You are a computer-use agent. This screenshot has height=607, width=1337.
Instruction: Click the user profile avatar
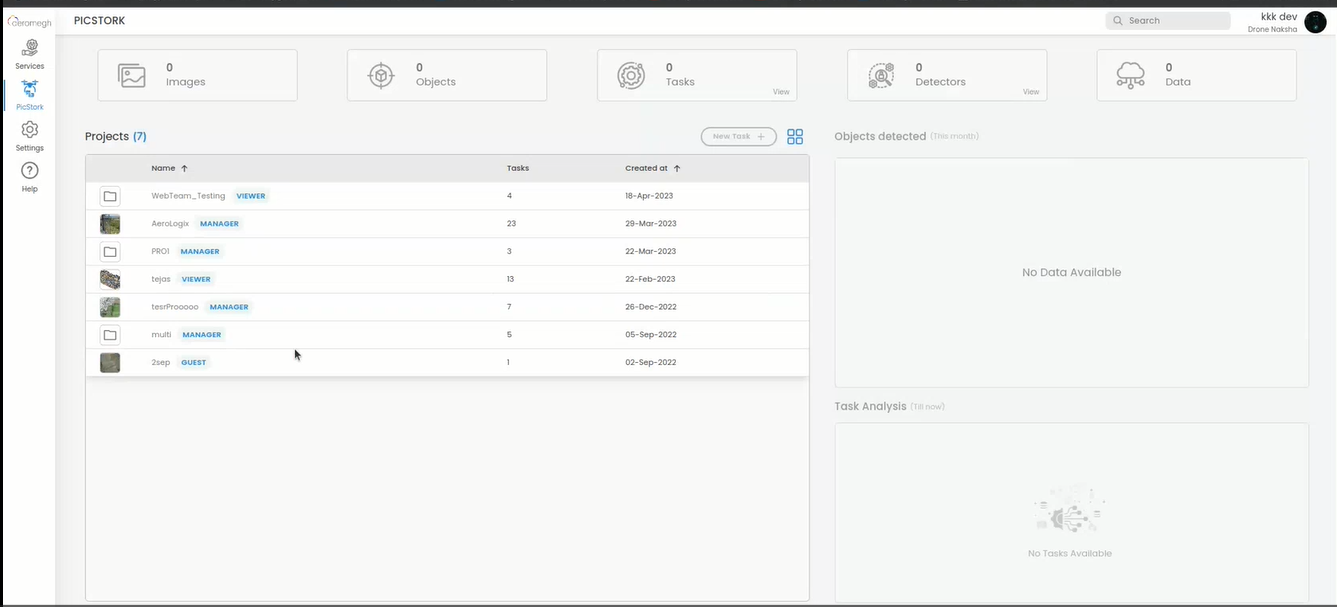click(1315, 22)
